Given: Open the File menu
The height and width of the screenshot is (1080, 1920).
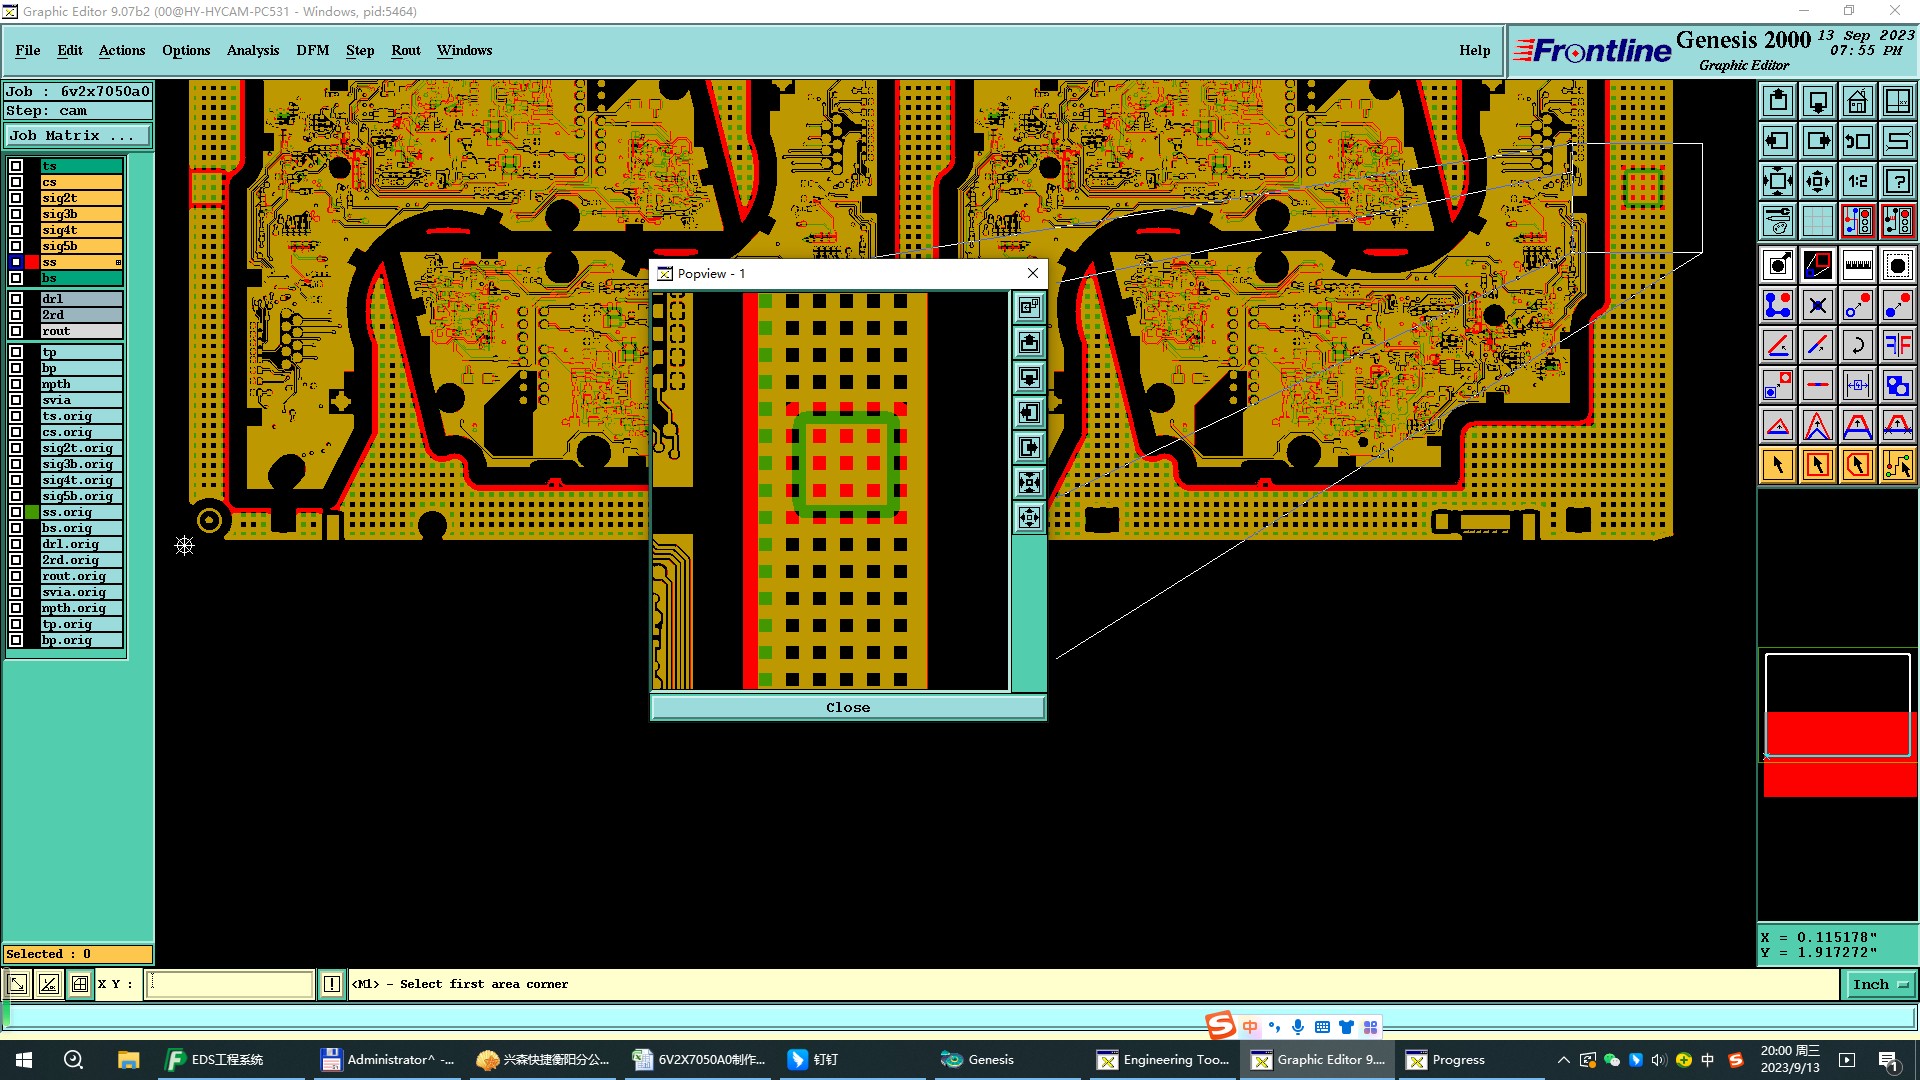Looking at the screenshot, I should pos(28,50).
